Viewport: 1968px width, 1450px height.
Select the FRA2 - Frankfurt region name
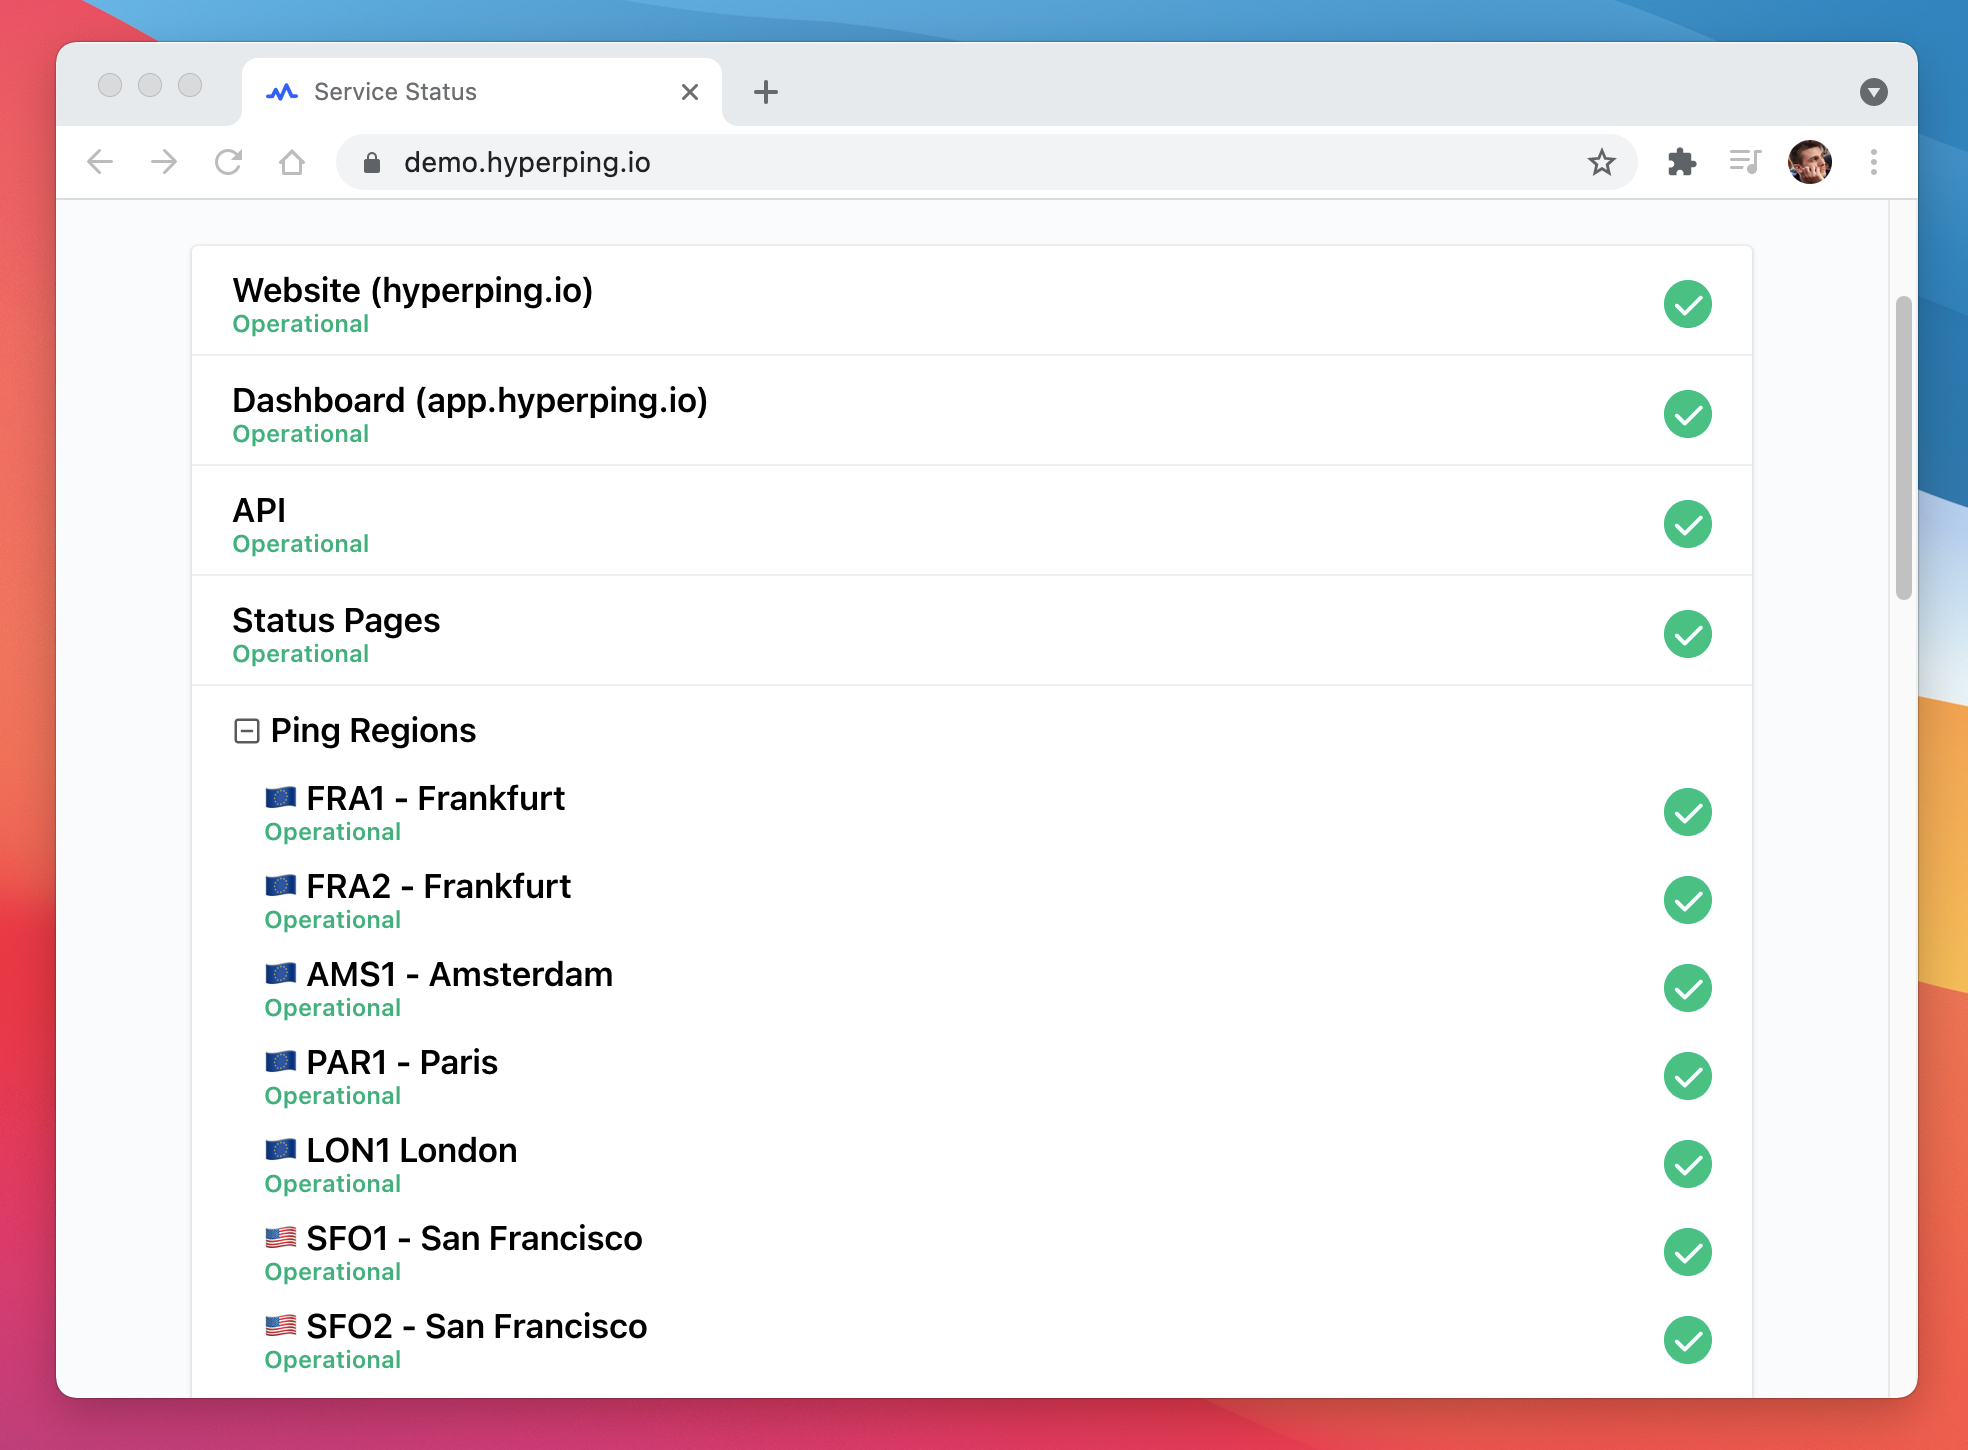438,887
